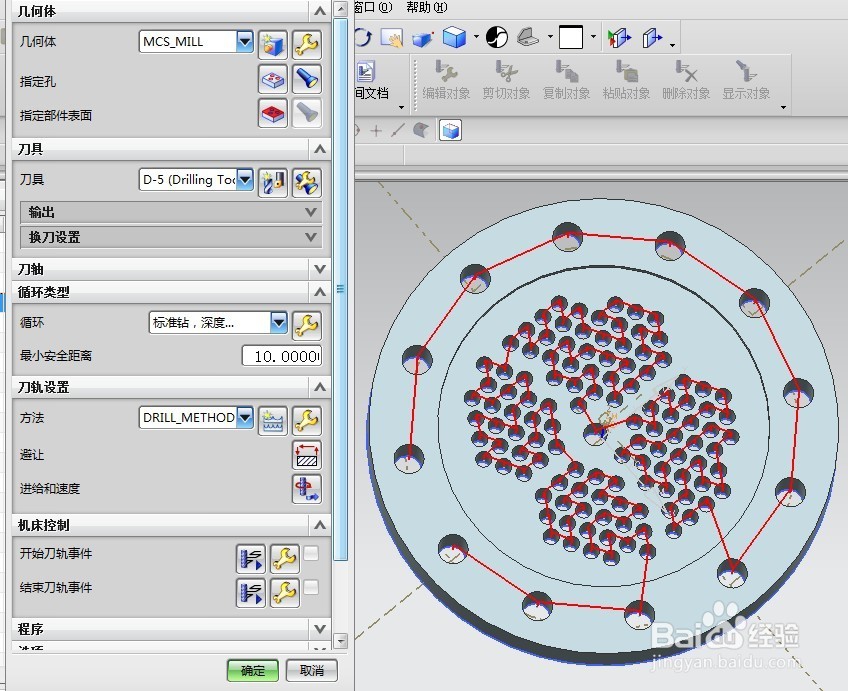Click the small blue cube icon below toolbar

pyautogui.click(x=450, y=130)
